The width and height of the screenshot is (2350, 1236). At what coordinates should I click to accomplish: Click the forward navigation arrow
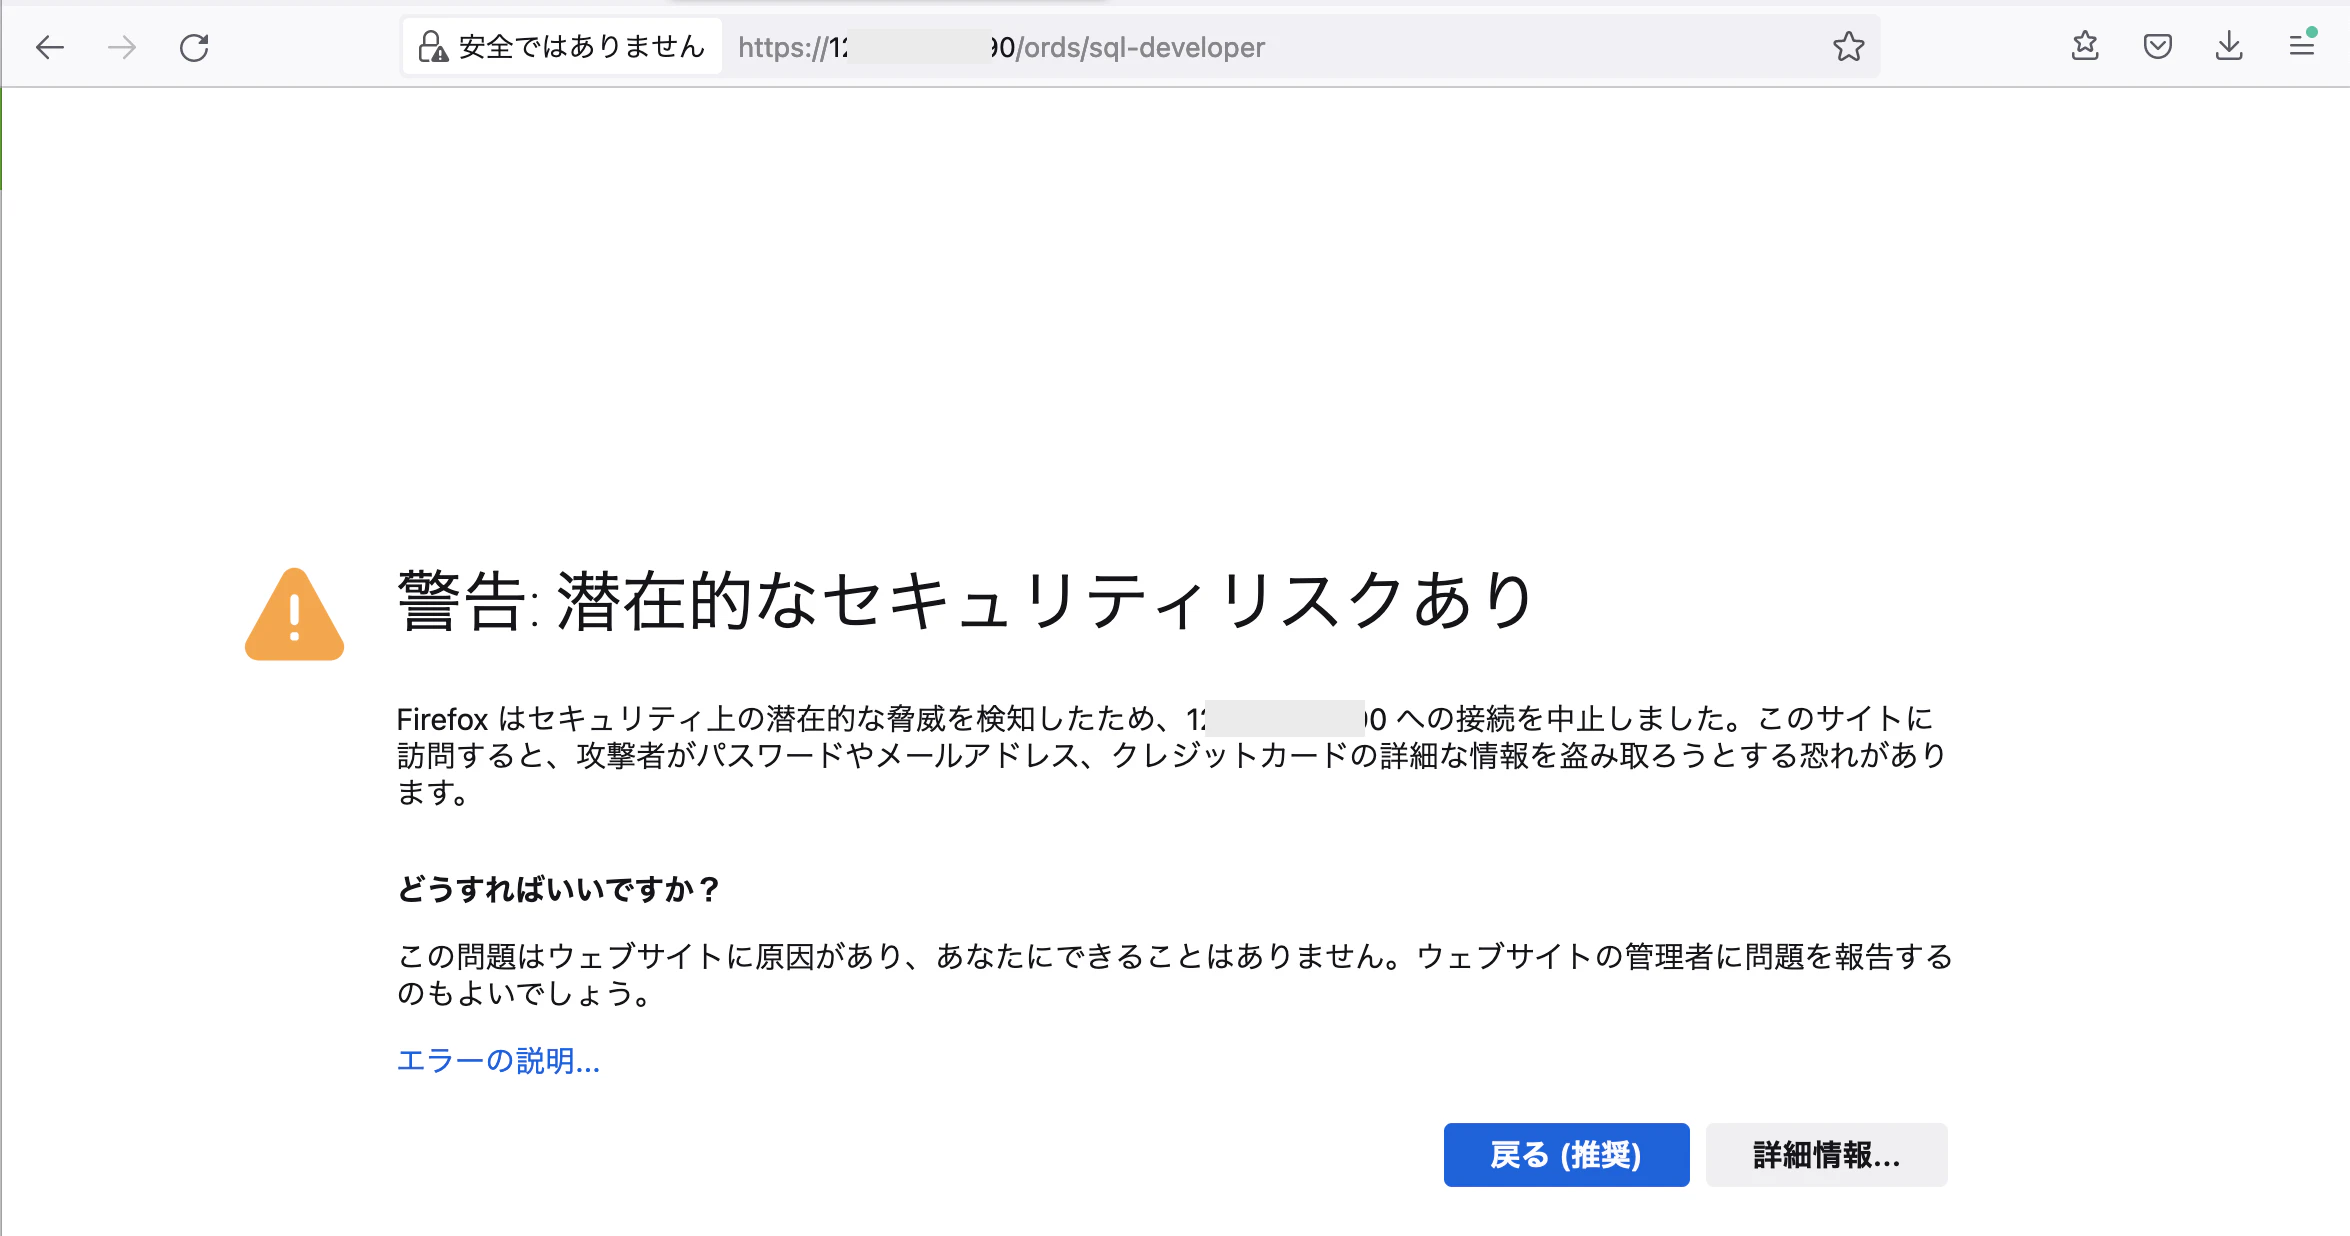pyautogui.click(x=122, y=47)
